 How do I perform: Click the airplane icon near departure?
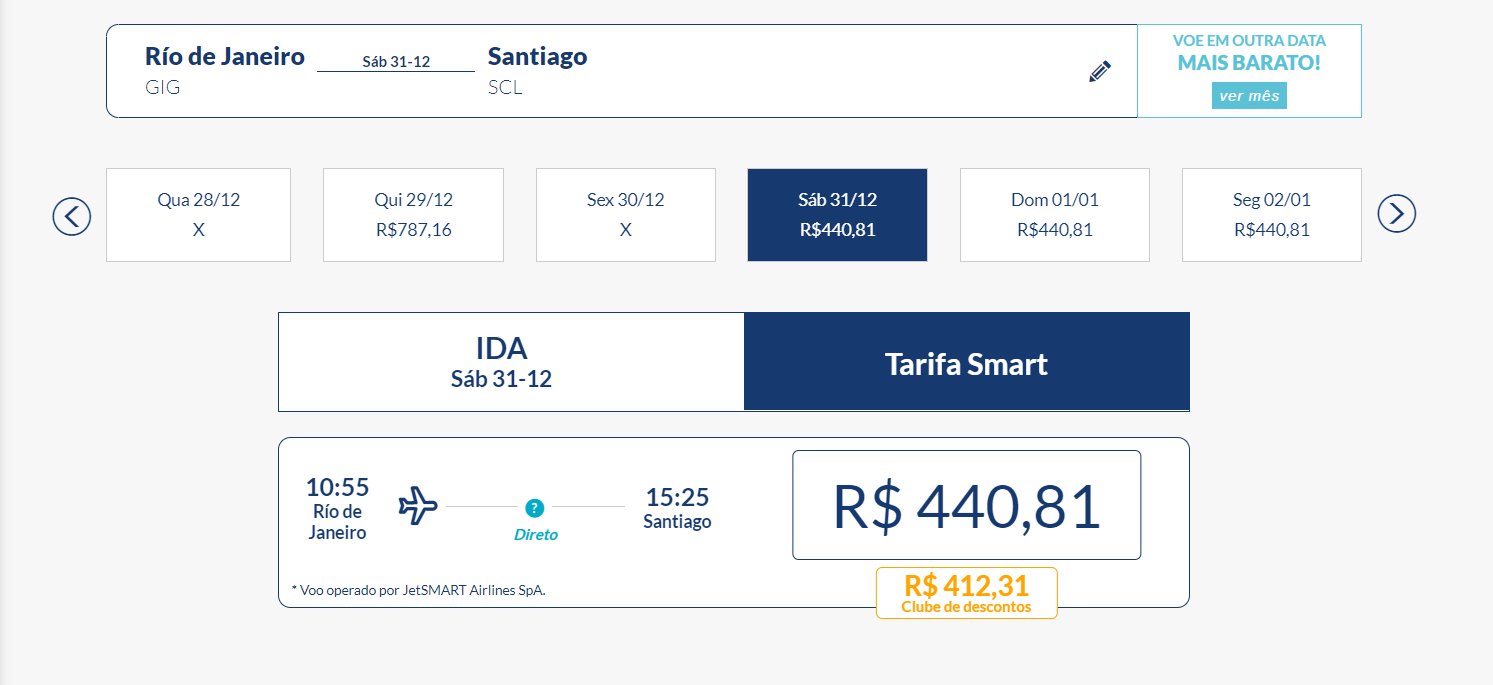418,506
